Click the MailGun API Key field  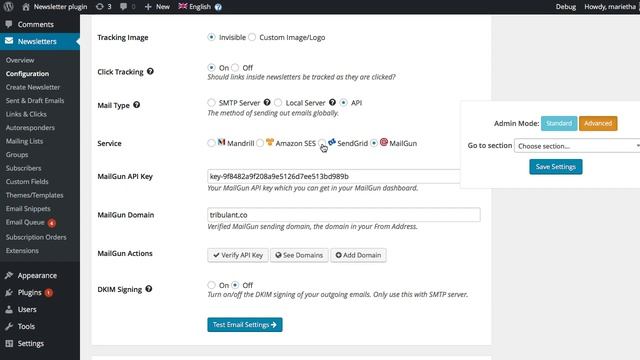click(x=333, y=176)
